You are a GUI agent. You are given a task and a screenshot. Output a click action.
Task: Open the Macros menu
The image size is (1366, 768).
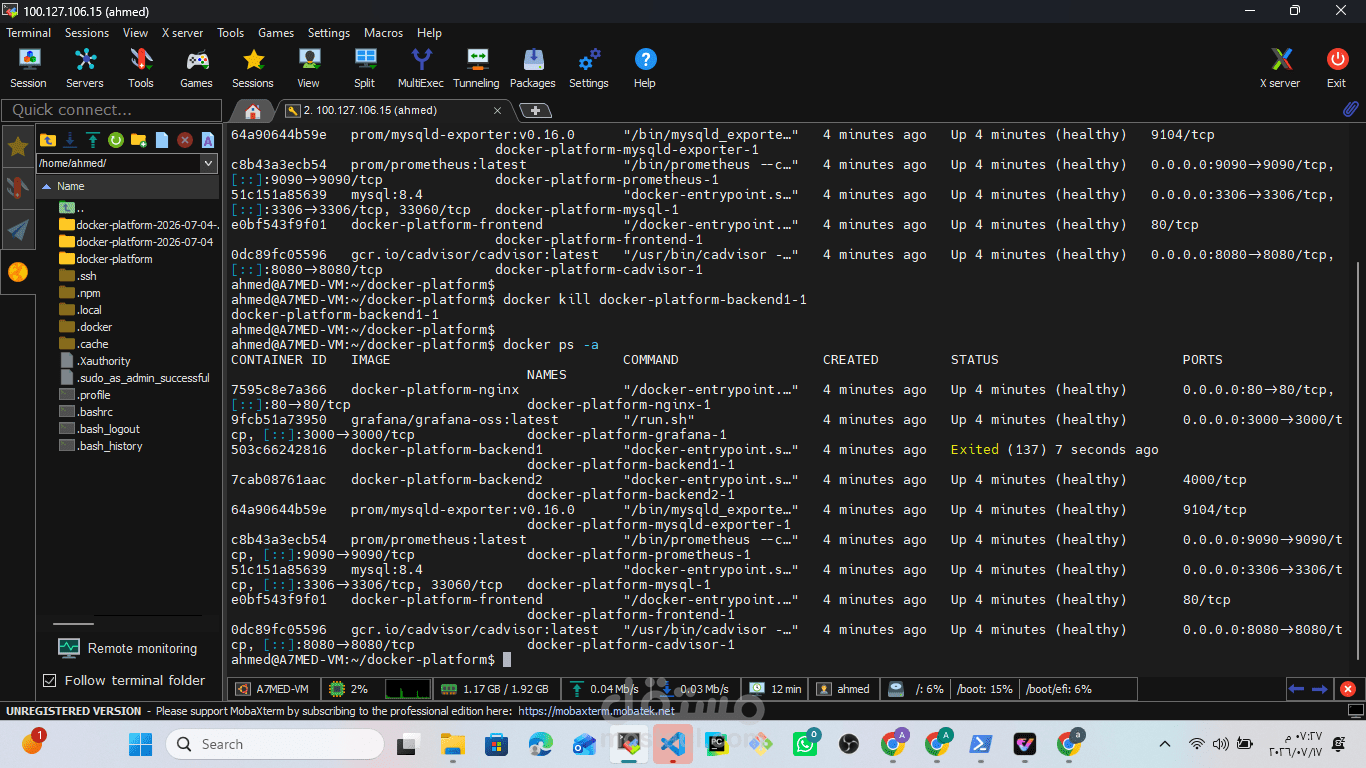tap(384, 33)
